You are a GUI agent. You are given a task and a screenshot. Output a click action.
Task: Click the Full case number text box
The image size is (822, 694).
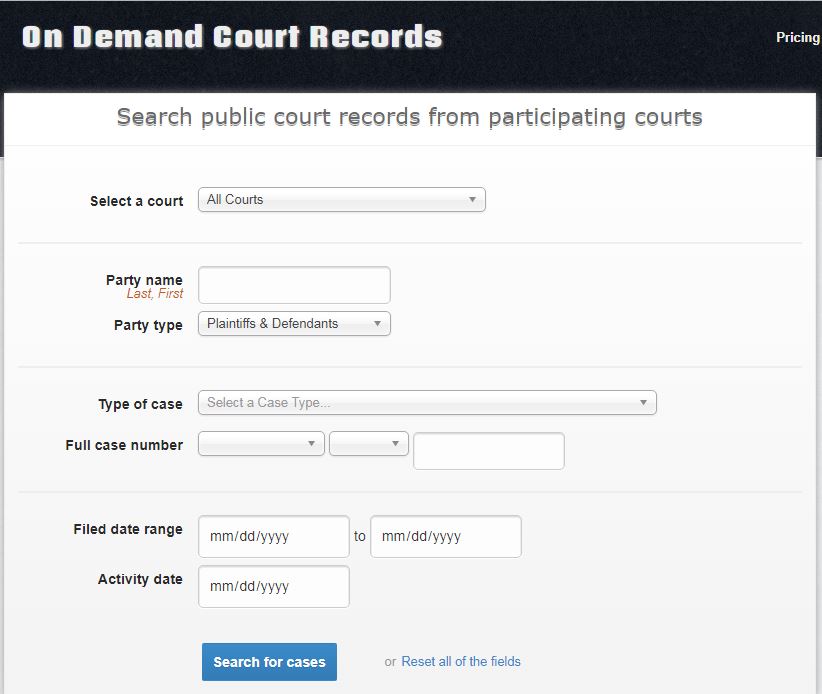[x=489, y=451]
